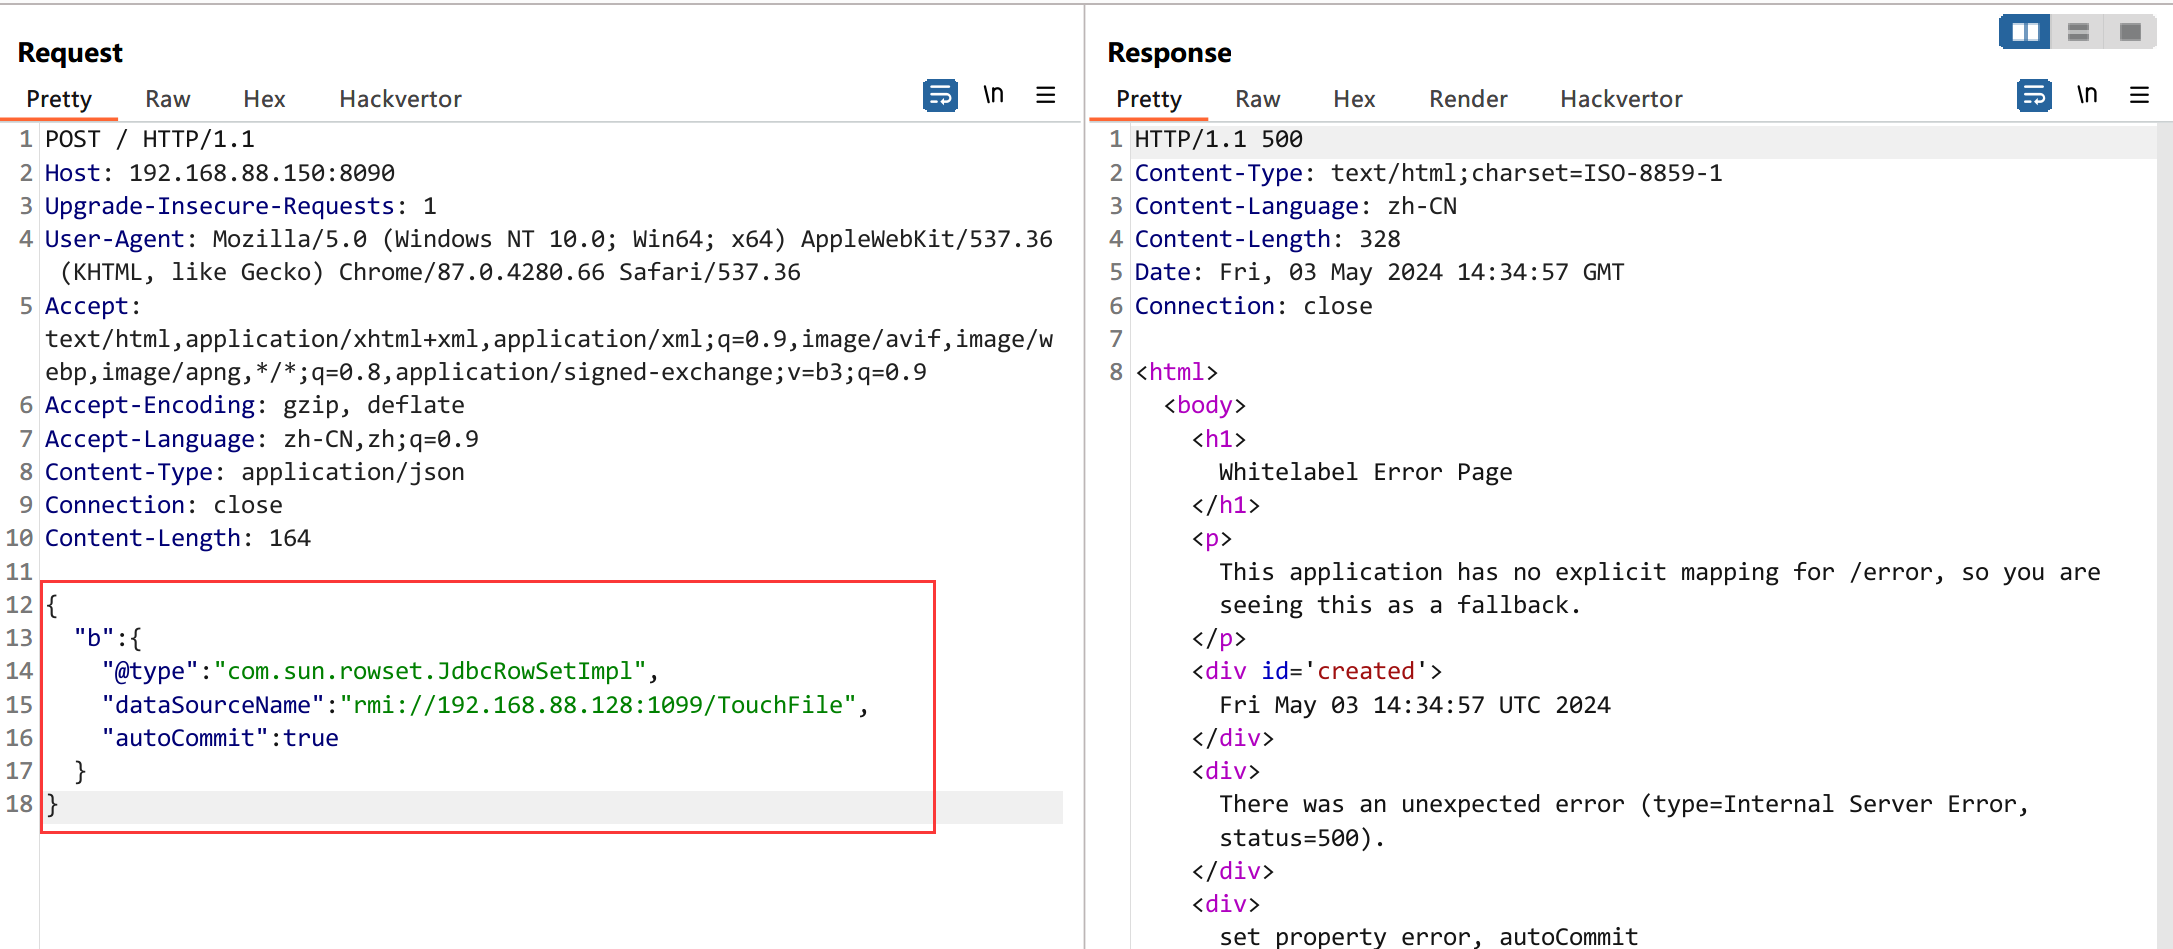This screenshot has height=949, width=2173.
Task: Click the request 'Content-Length: 164' line
Action: [x=178, y=538]
